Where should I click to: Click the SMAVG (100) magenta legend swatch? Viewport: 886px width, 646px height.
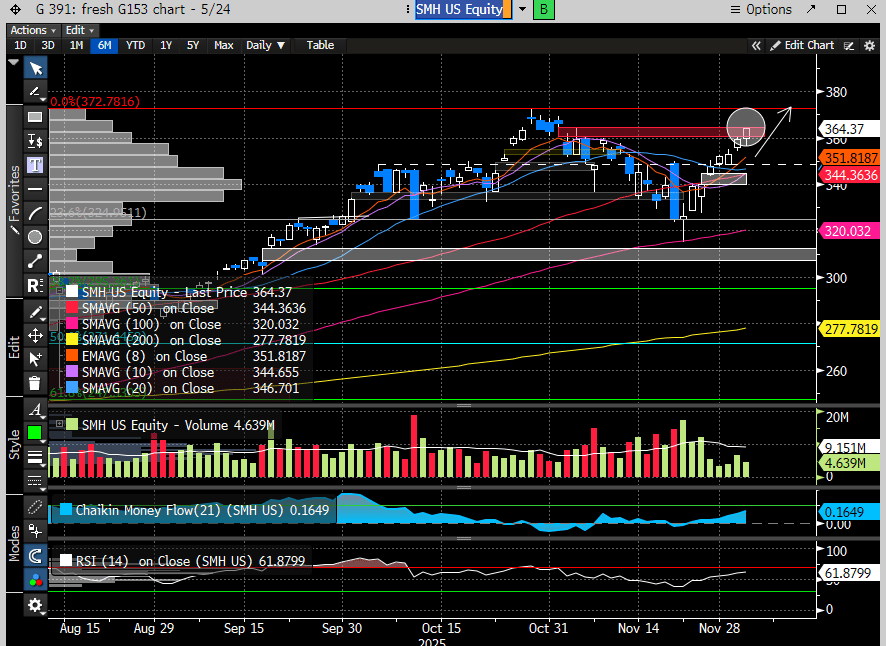[72, 324]
